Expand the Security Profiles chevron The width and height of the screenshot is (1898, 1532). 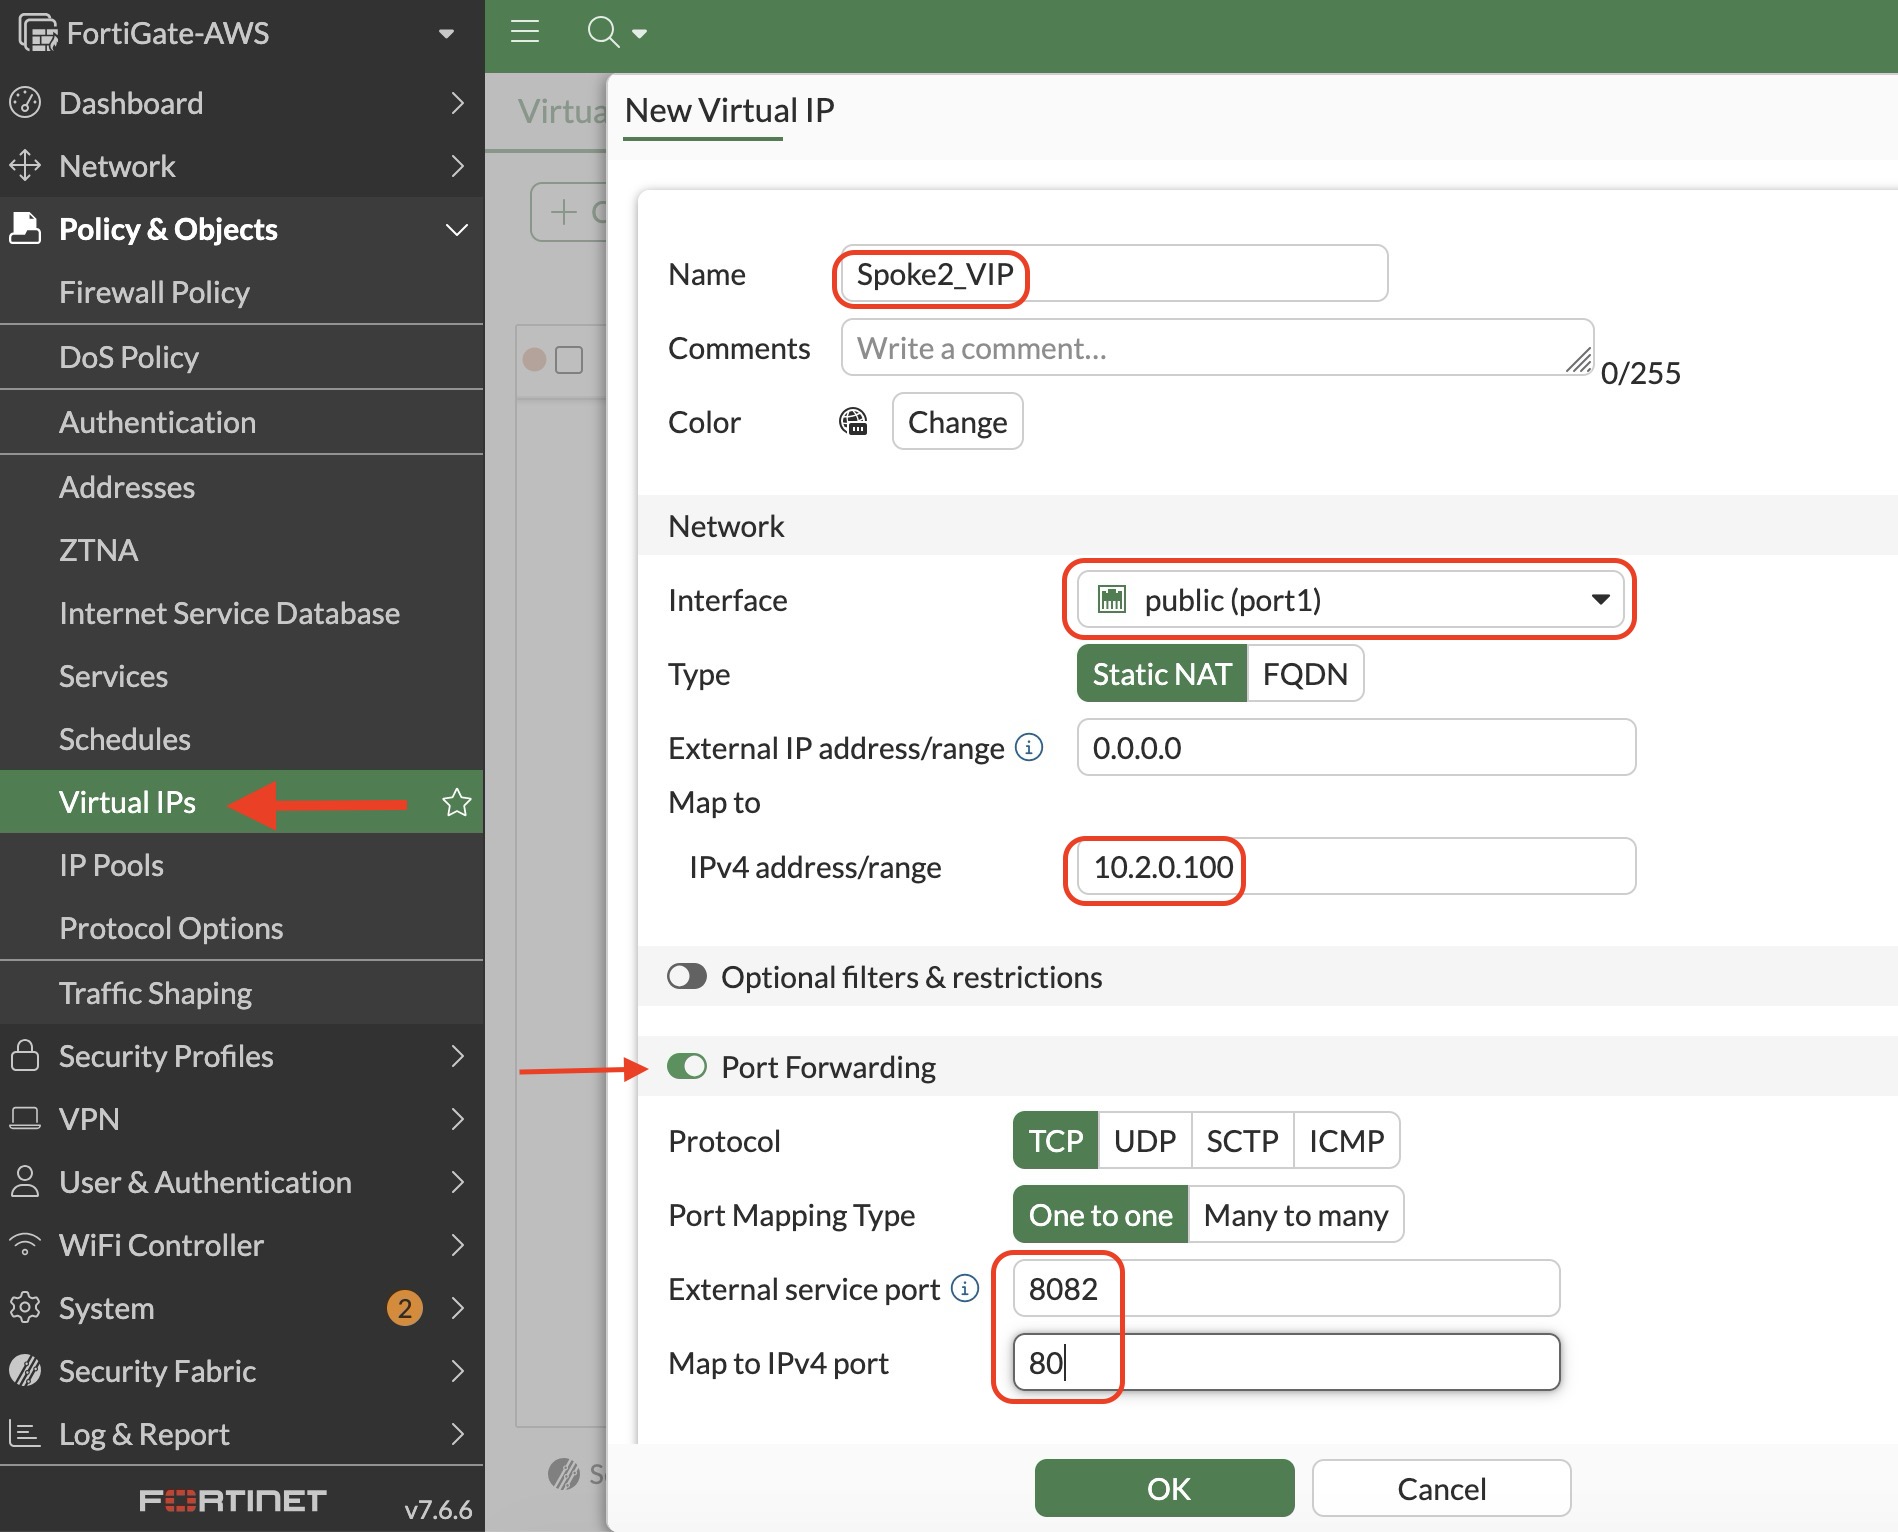point(457,1055)
